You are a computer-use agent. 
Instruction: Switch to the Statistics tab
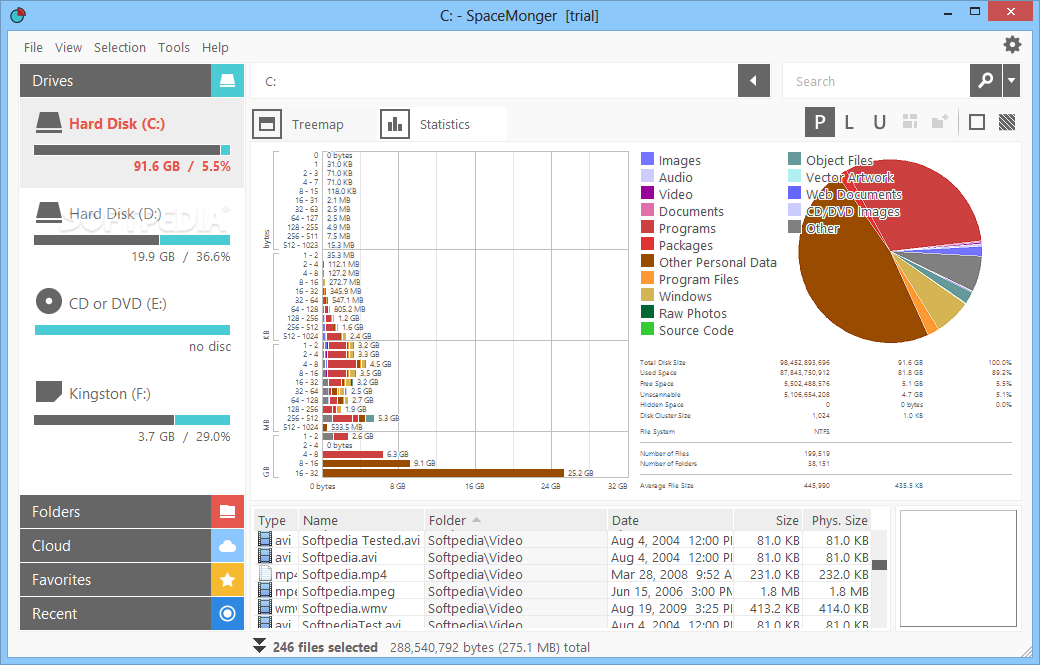(x=443, y=124)
